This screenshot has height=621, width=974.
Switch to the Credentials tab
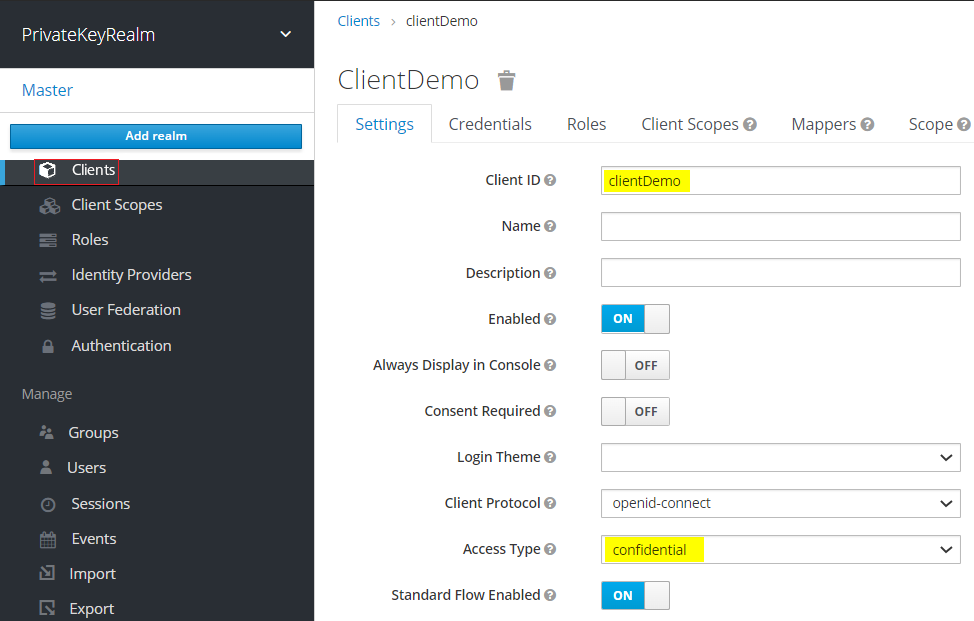coord(490,124)
